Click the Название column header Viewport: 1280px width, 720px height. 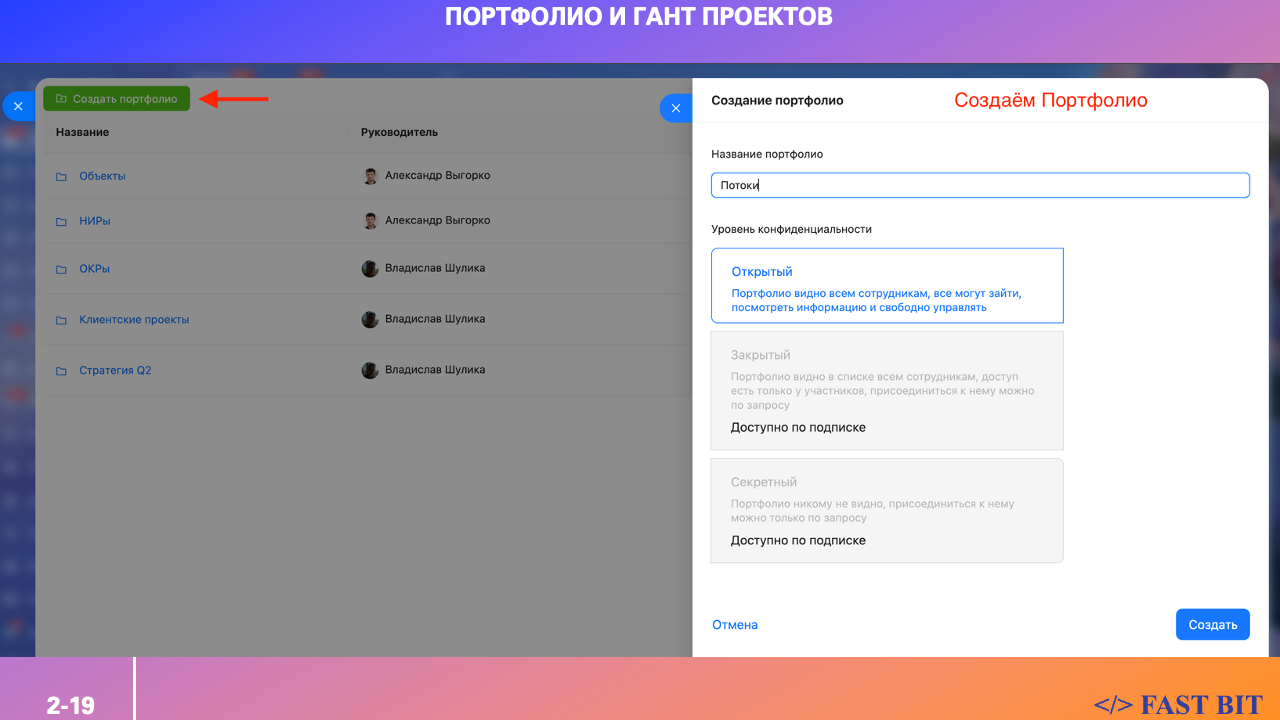coord(82,132)
